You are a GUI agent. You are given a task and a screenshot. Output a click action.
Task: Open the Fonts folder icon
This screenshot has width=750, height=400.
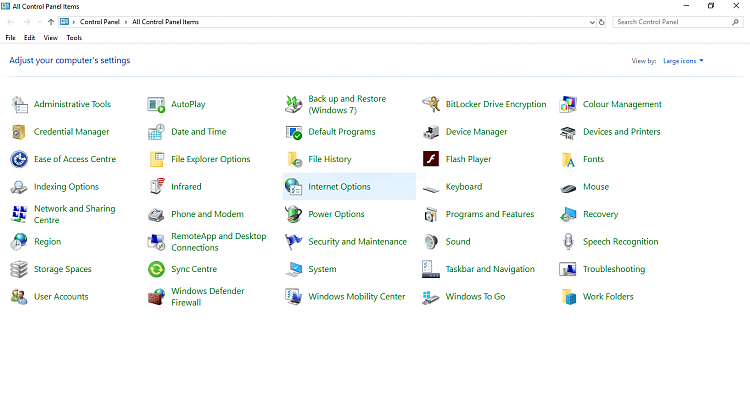[568, 160]
